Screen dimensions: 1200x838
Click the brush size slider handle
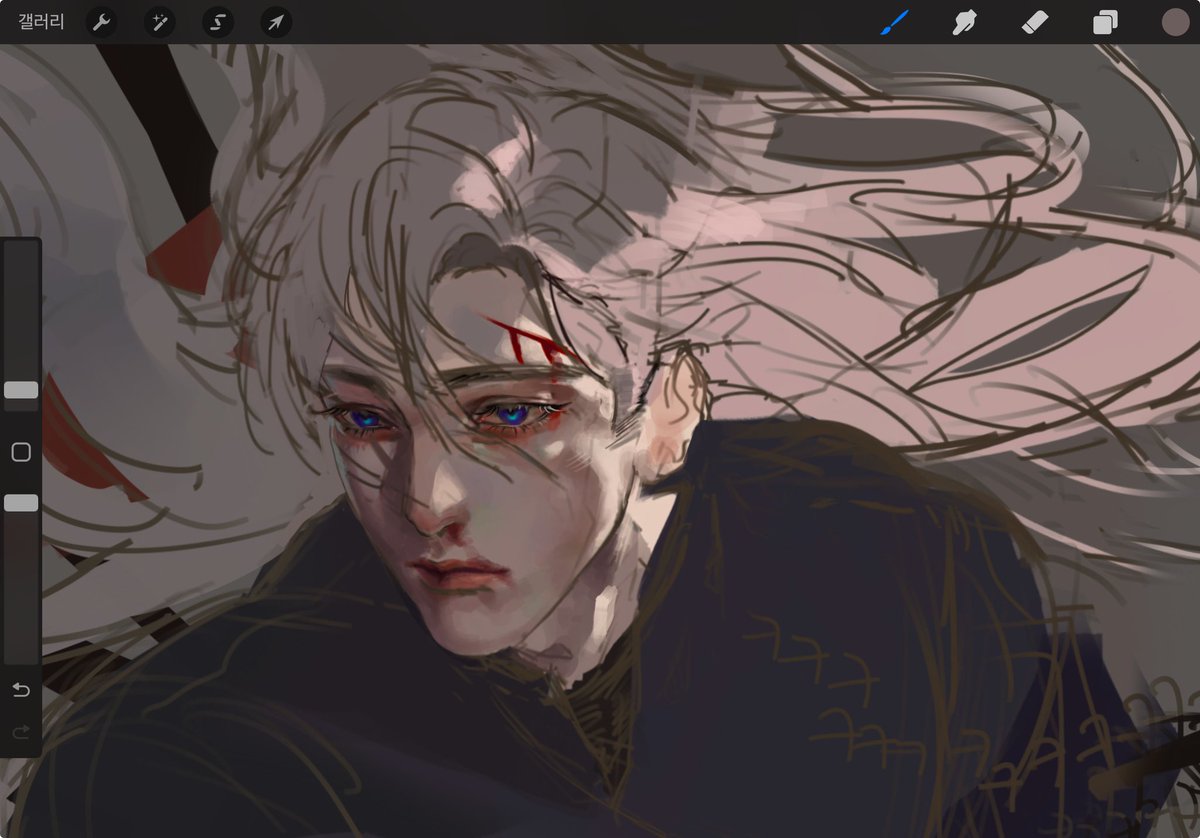[21, 390]
